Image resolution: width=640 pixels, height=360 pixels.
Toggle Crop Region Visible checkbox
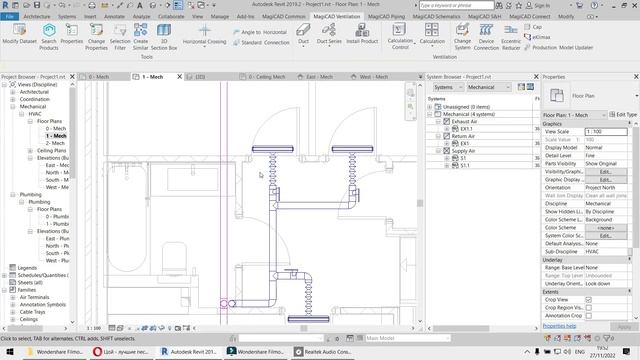[x=589, y=308]
